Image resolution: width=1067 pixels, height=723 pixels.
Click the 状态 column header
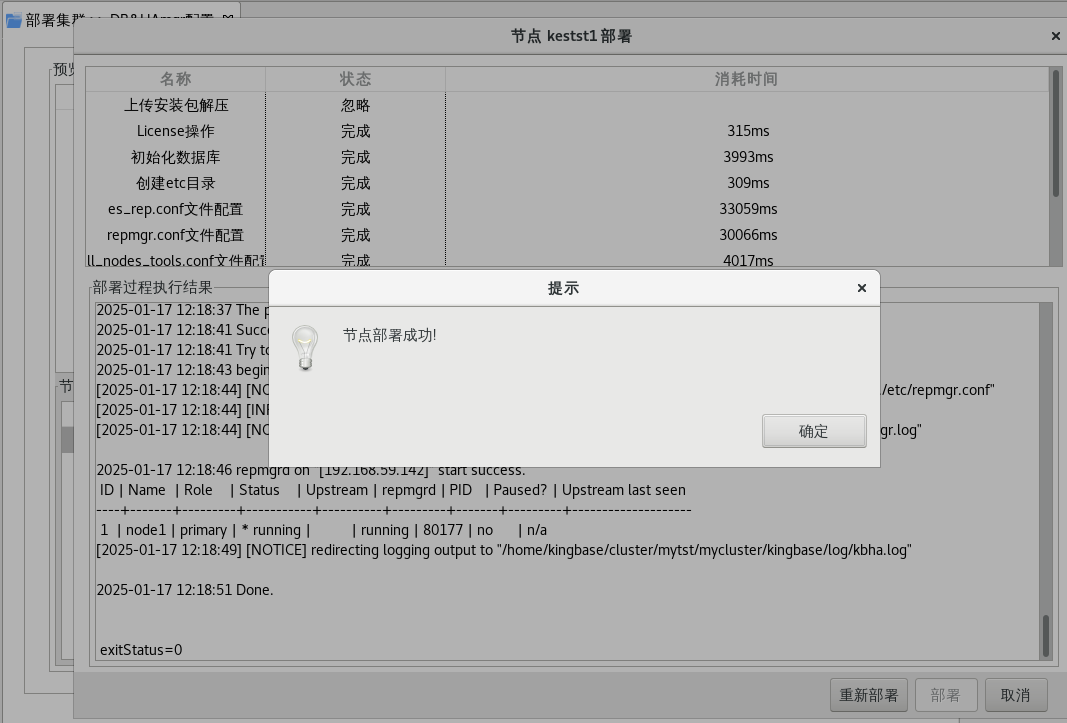point(355,79)
